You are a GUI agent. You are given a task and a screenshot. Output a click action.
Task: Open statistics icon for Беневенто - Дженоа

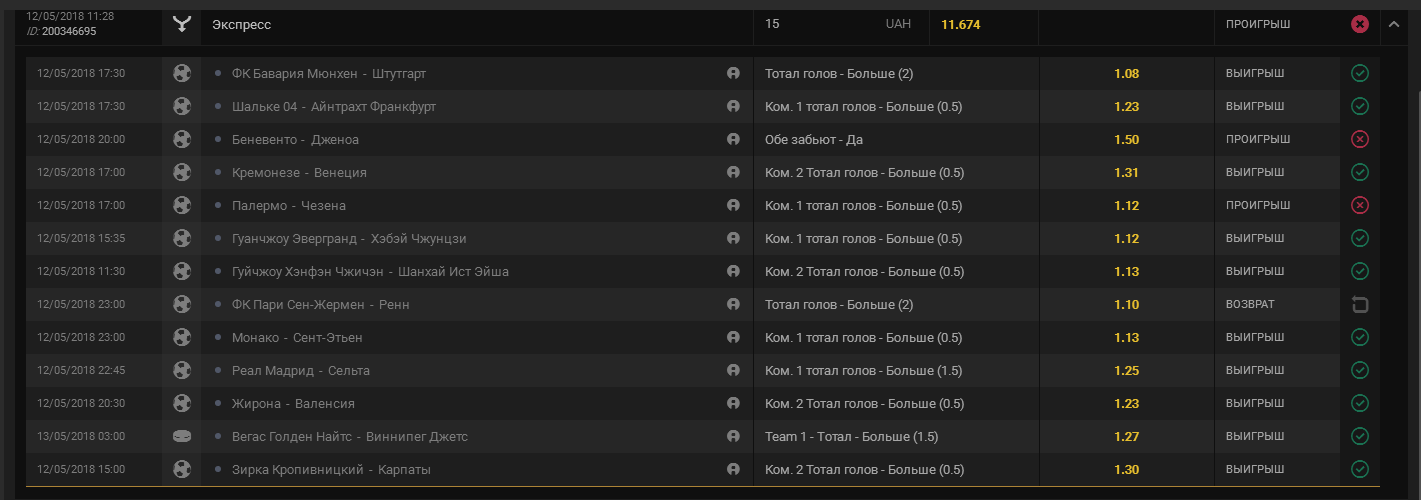pyautogui.click(x=733, y=139)
